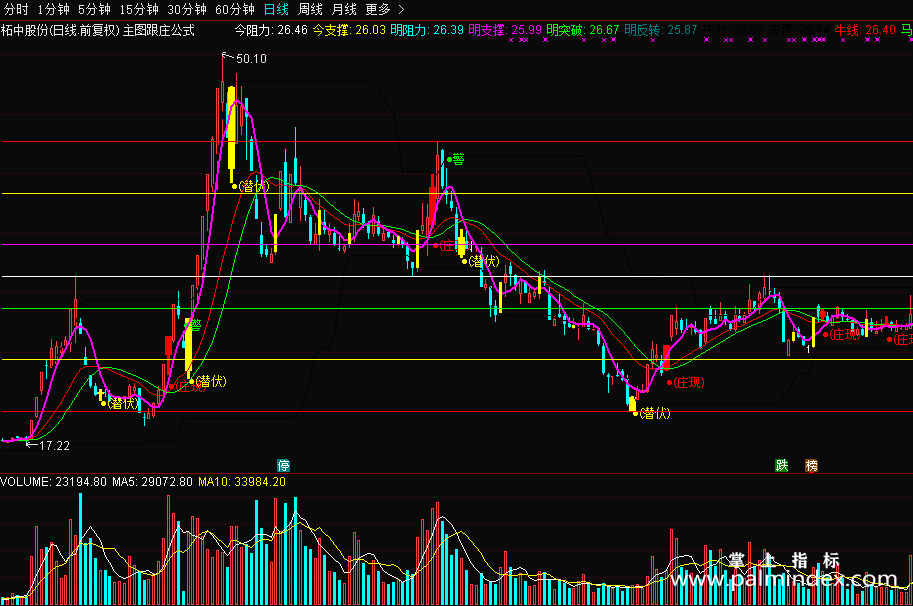Click the 潜伏 signal below the 50.10 peak

point(254,186)
